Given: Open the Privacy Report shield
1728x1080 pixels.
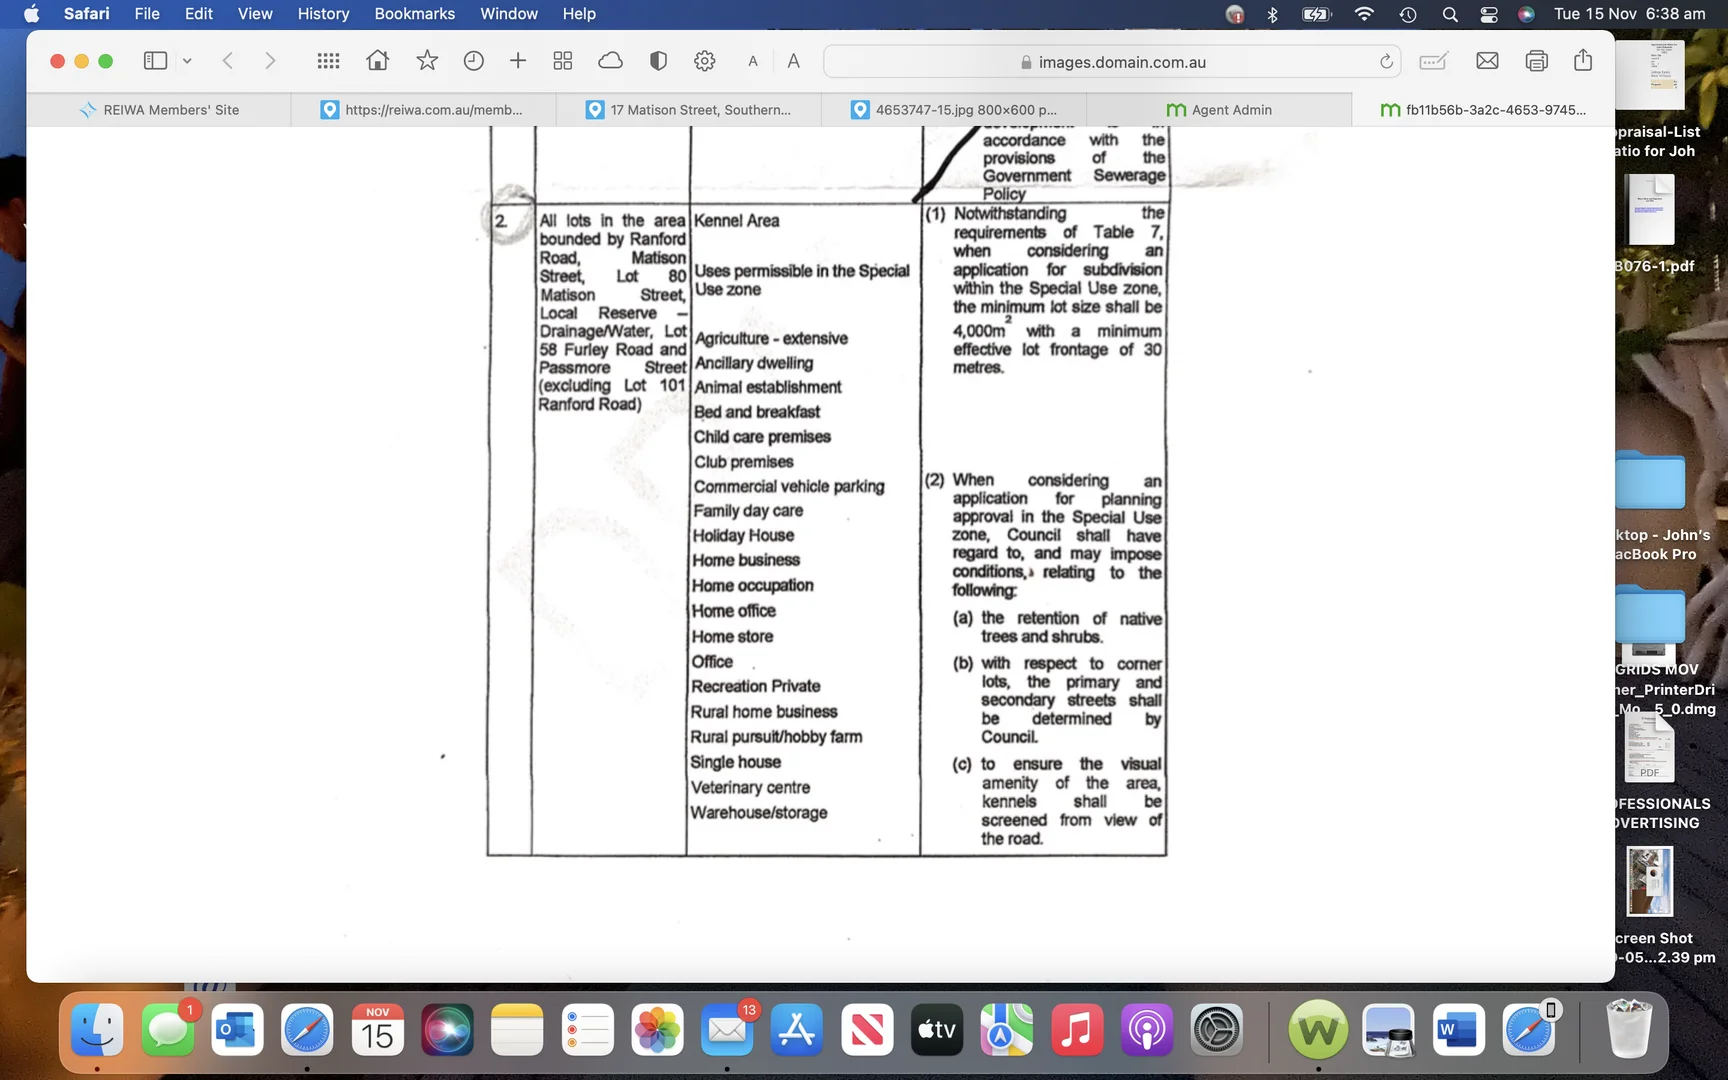Looking at the screenshot, I should [658, 61].
